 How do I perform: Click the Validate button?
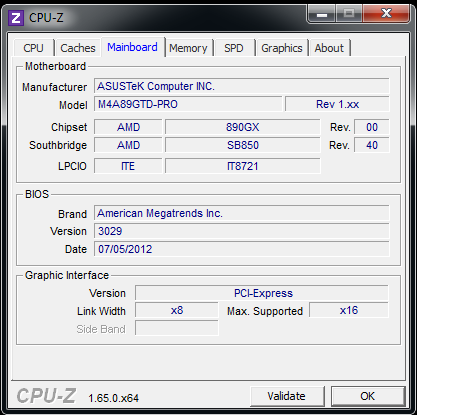click(x=287, y=396)
